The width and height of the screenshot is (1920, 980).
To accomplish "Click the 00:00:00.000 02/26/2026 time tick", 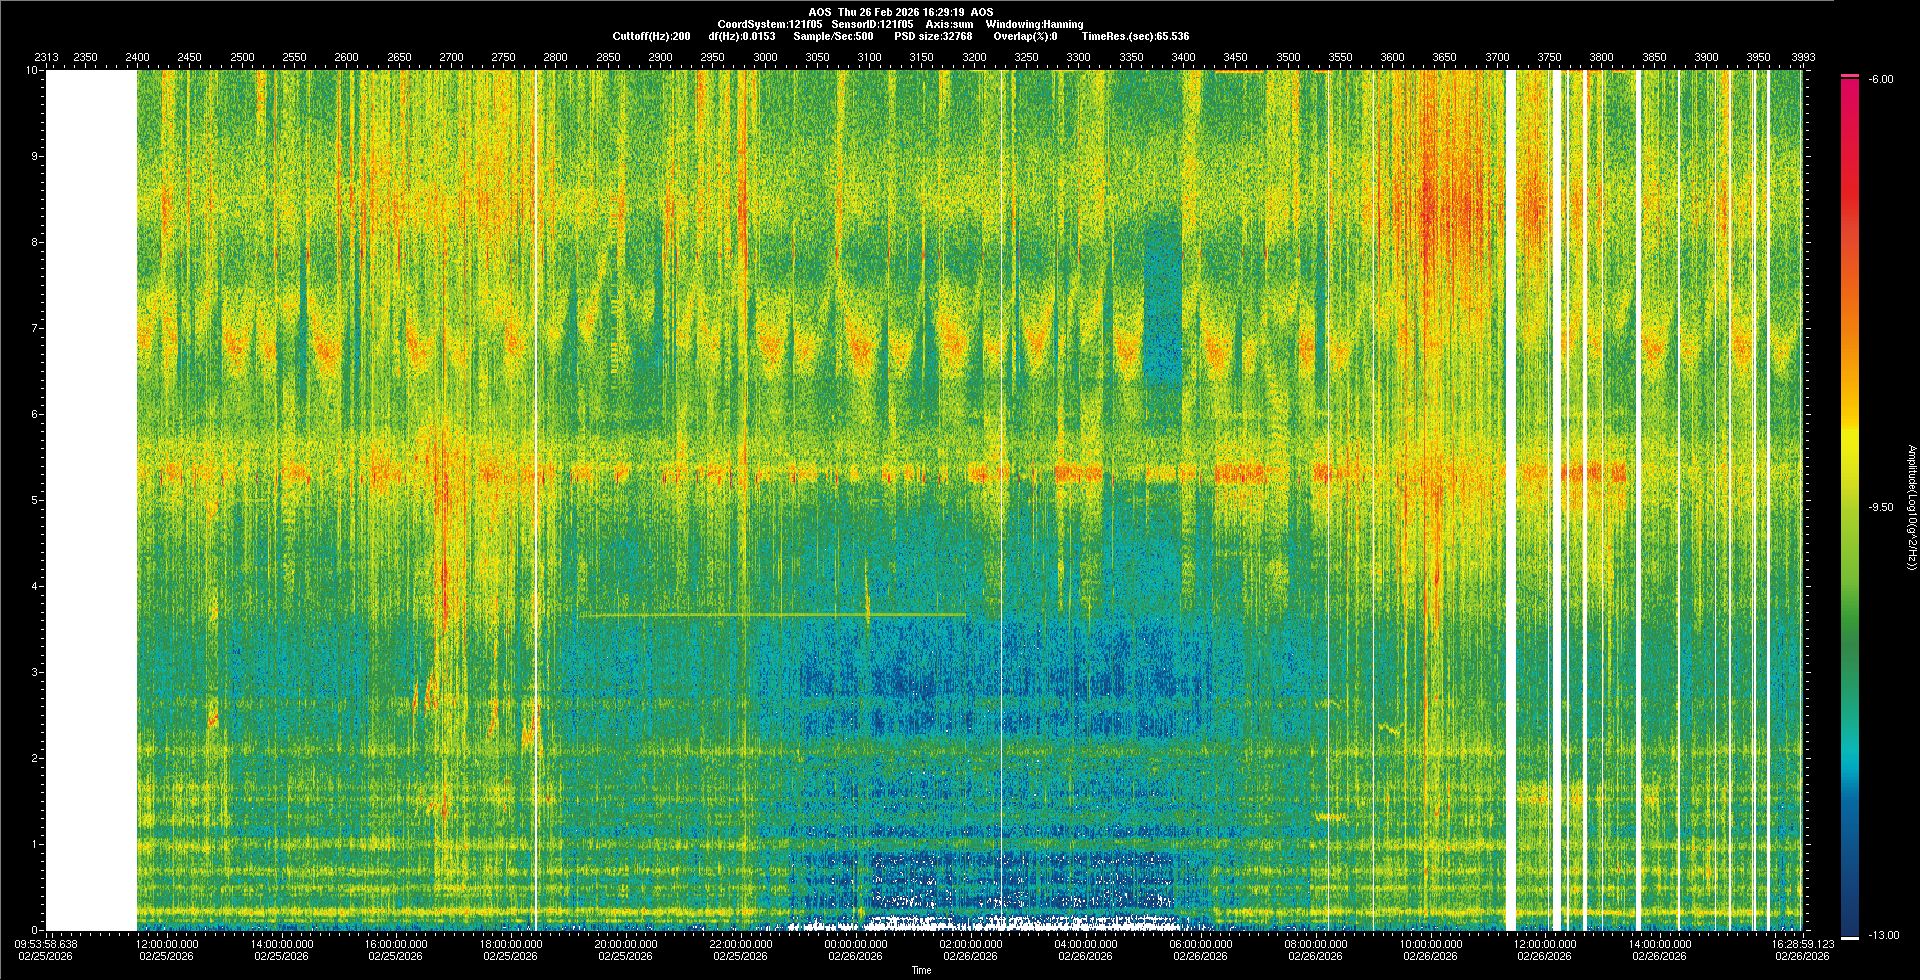I will (855, 949).
